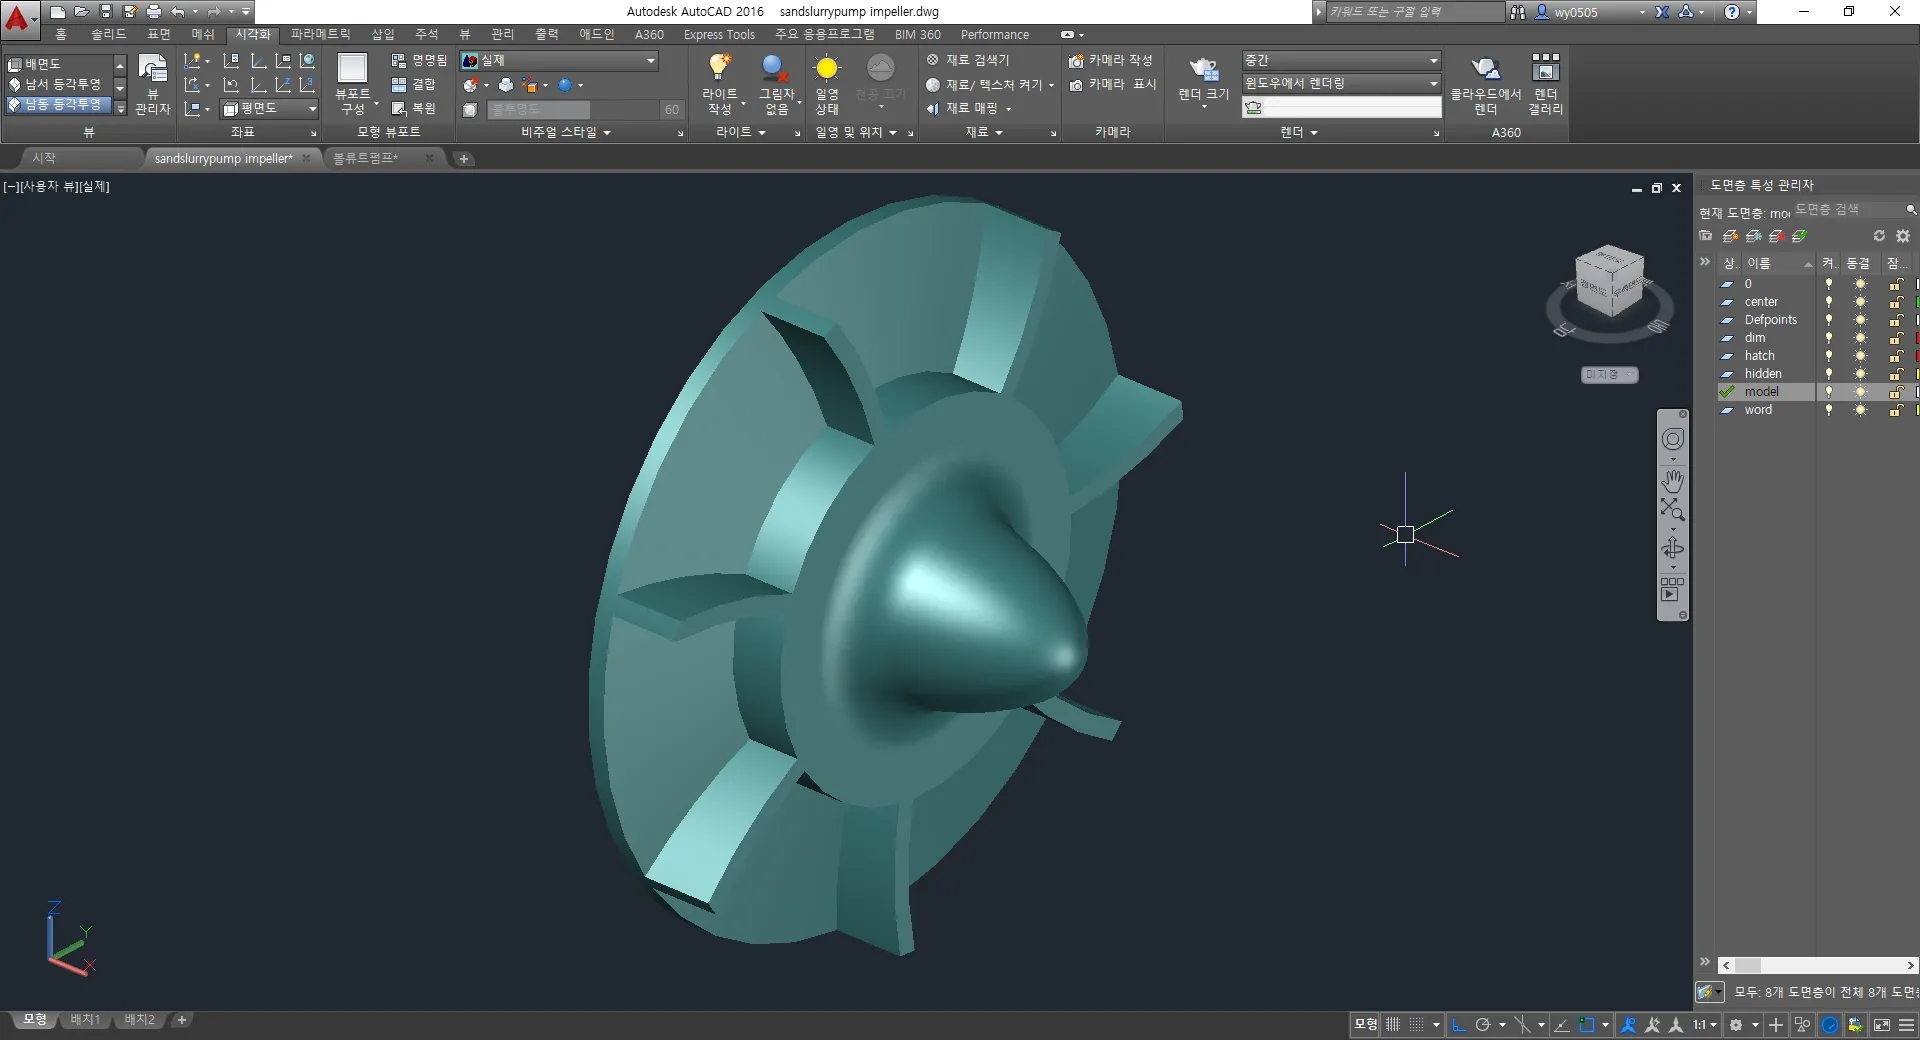Select the pan hand tool in navigation bar
The width and height of the screenshot is (1920, 1040).
coord(1673,479)
